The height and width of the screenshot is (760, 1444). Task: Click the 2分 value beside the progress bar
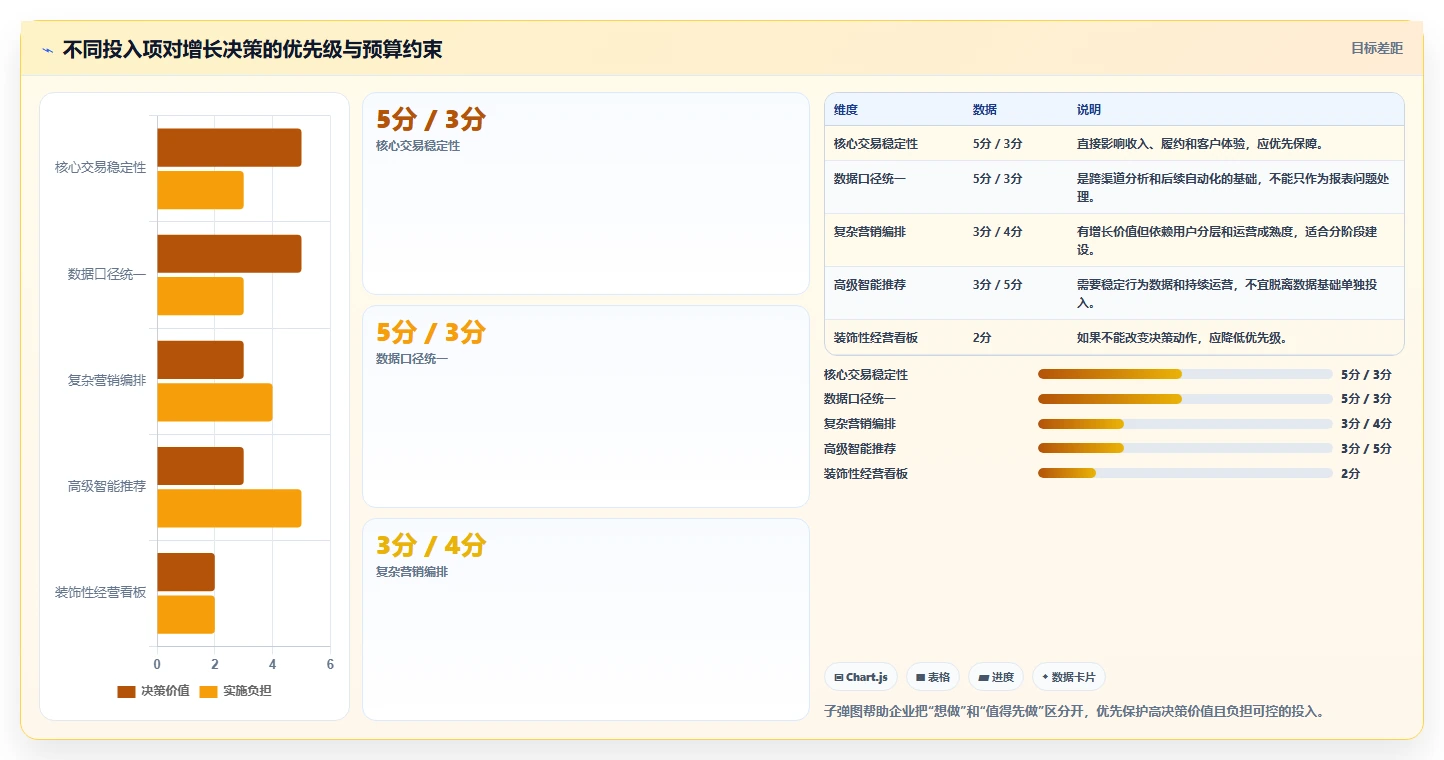coord(1350,473)
